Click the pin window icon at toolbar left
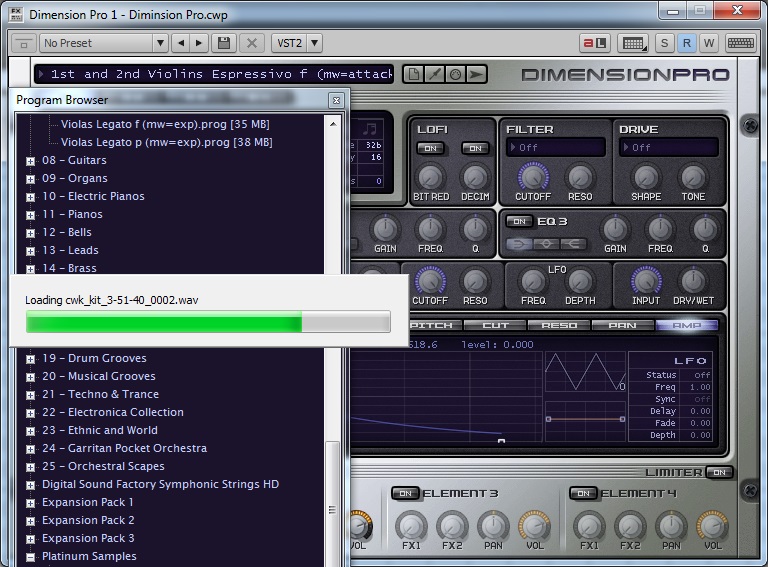This screenshot has width=768, height=567. 24,43
